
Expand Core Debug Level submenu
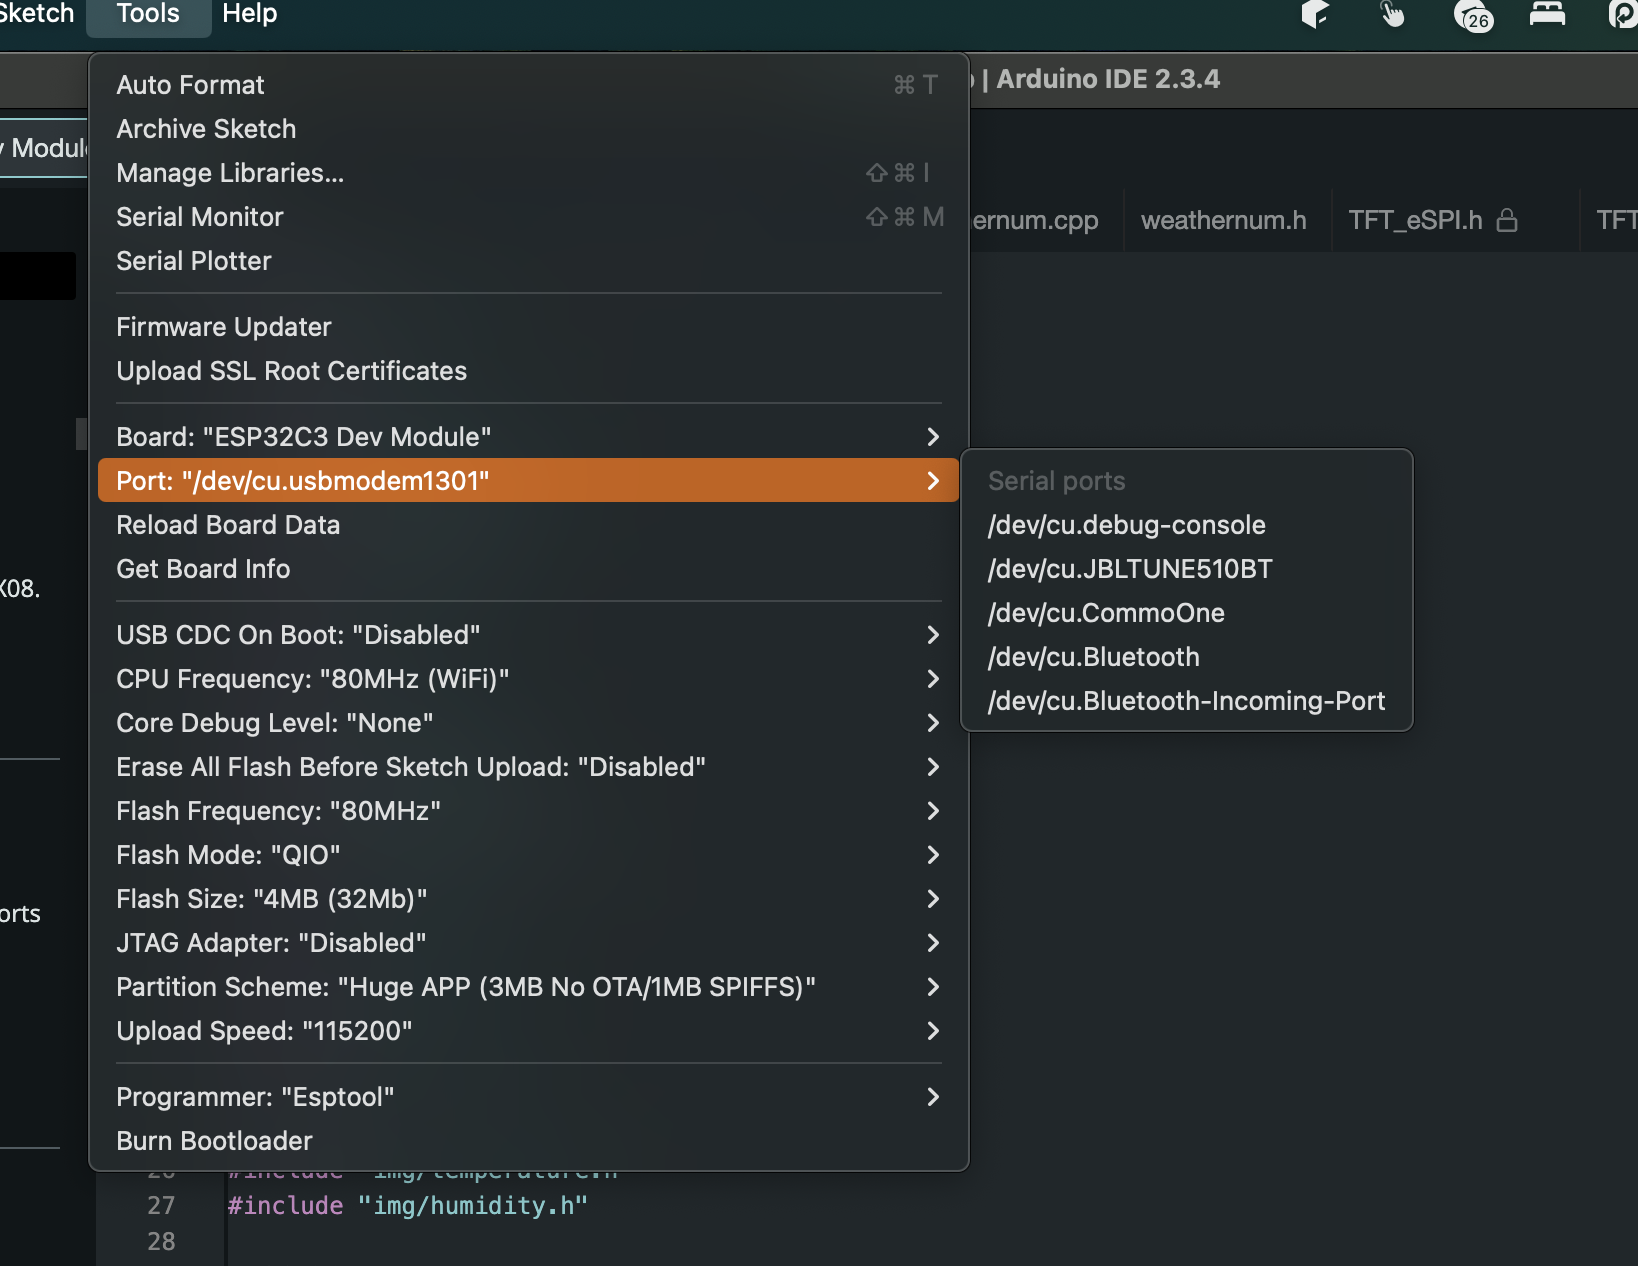(529, 723)
